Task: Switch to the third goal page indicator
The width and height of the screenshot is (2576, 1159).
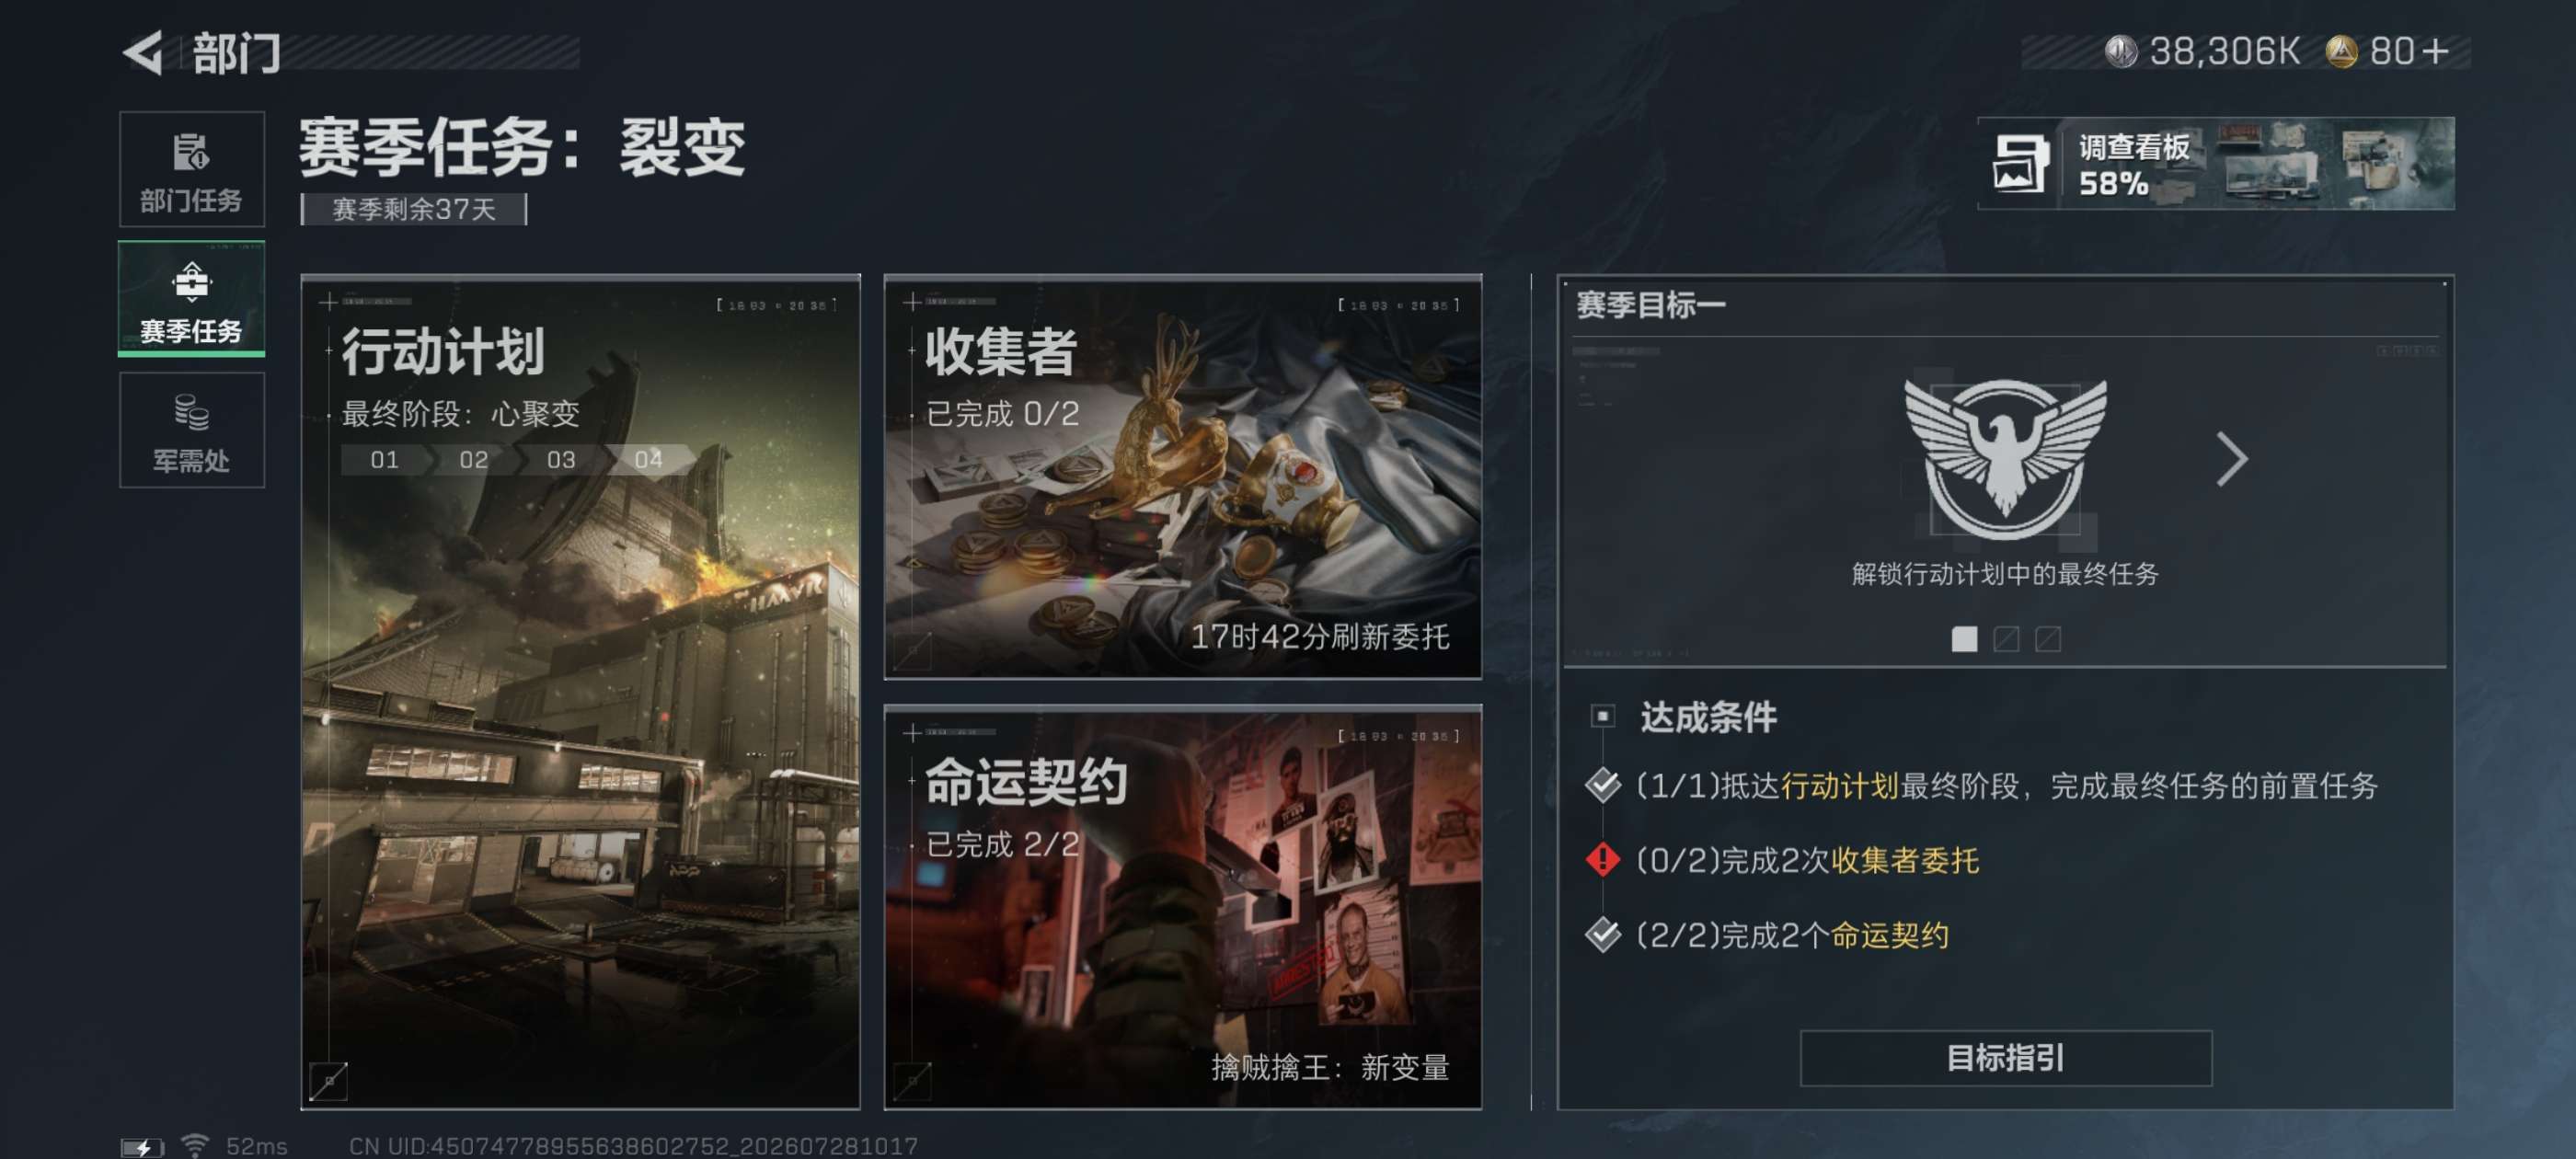Action: (2048, 639)
